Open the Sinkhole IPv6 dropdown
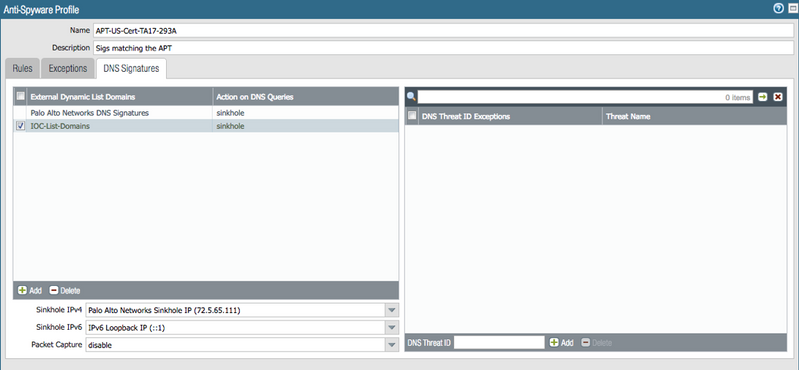Viewport: 799px width, 370px height. (391, 328)
